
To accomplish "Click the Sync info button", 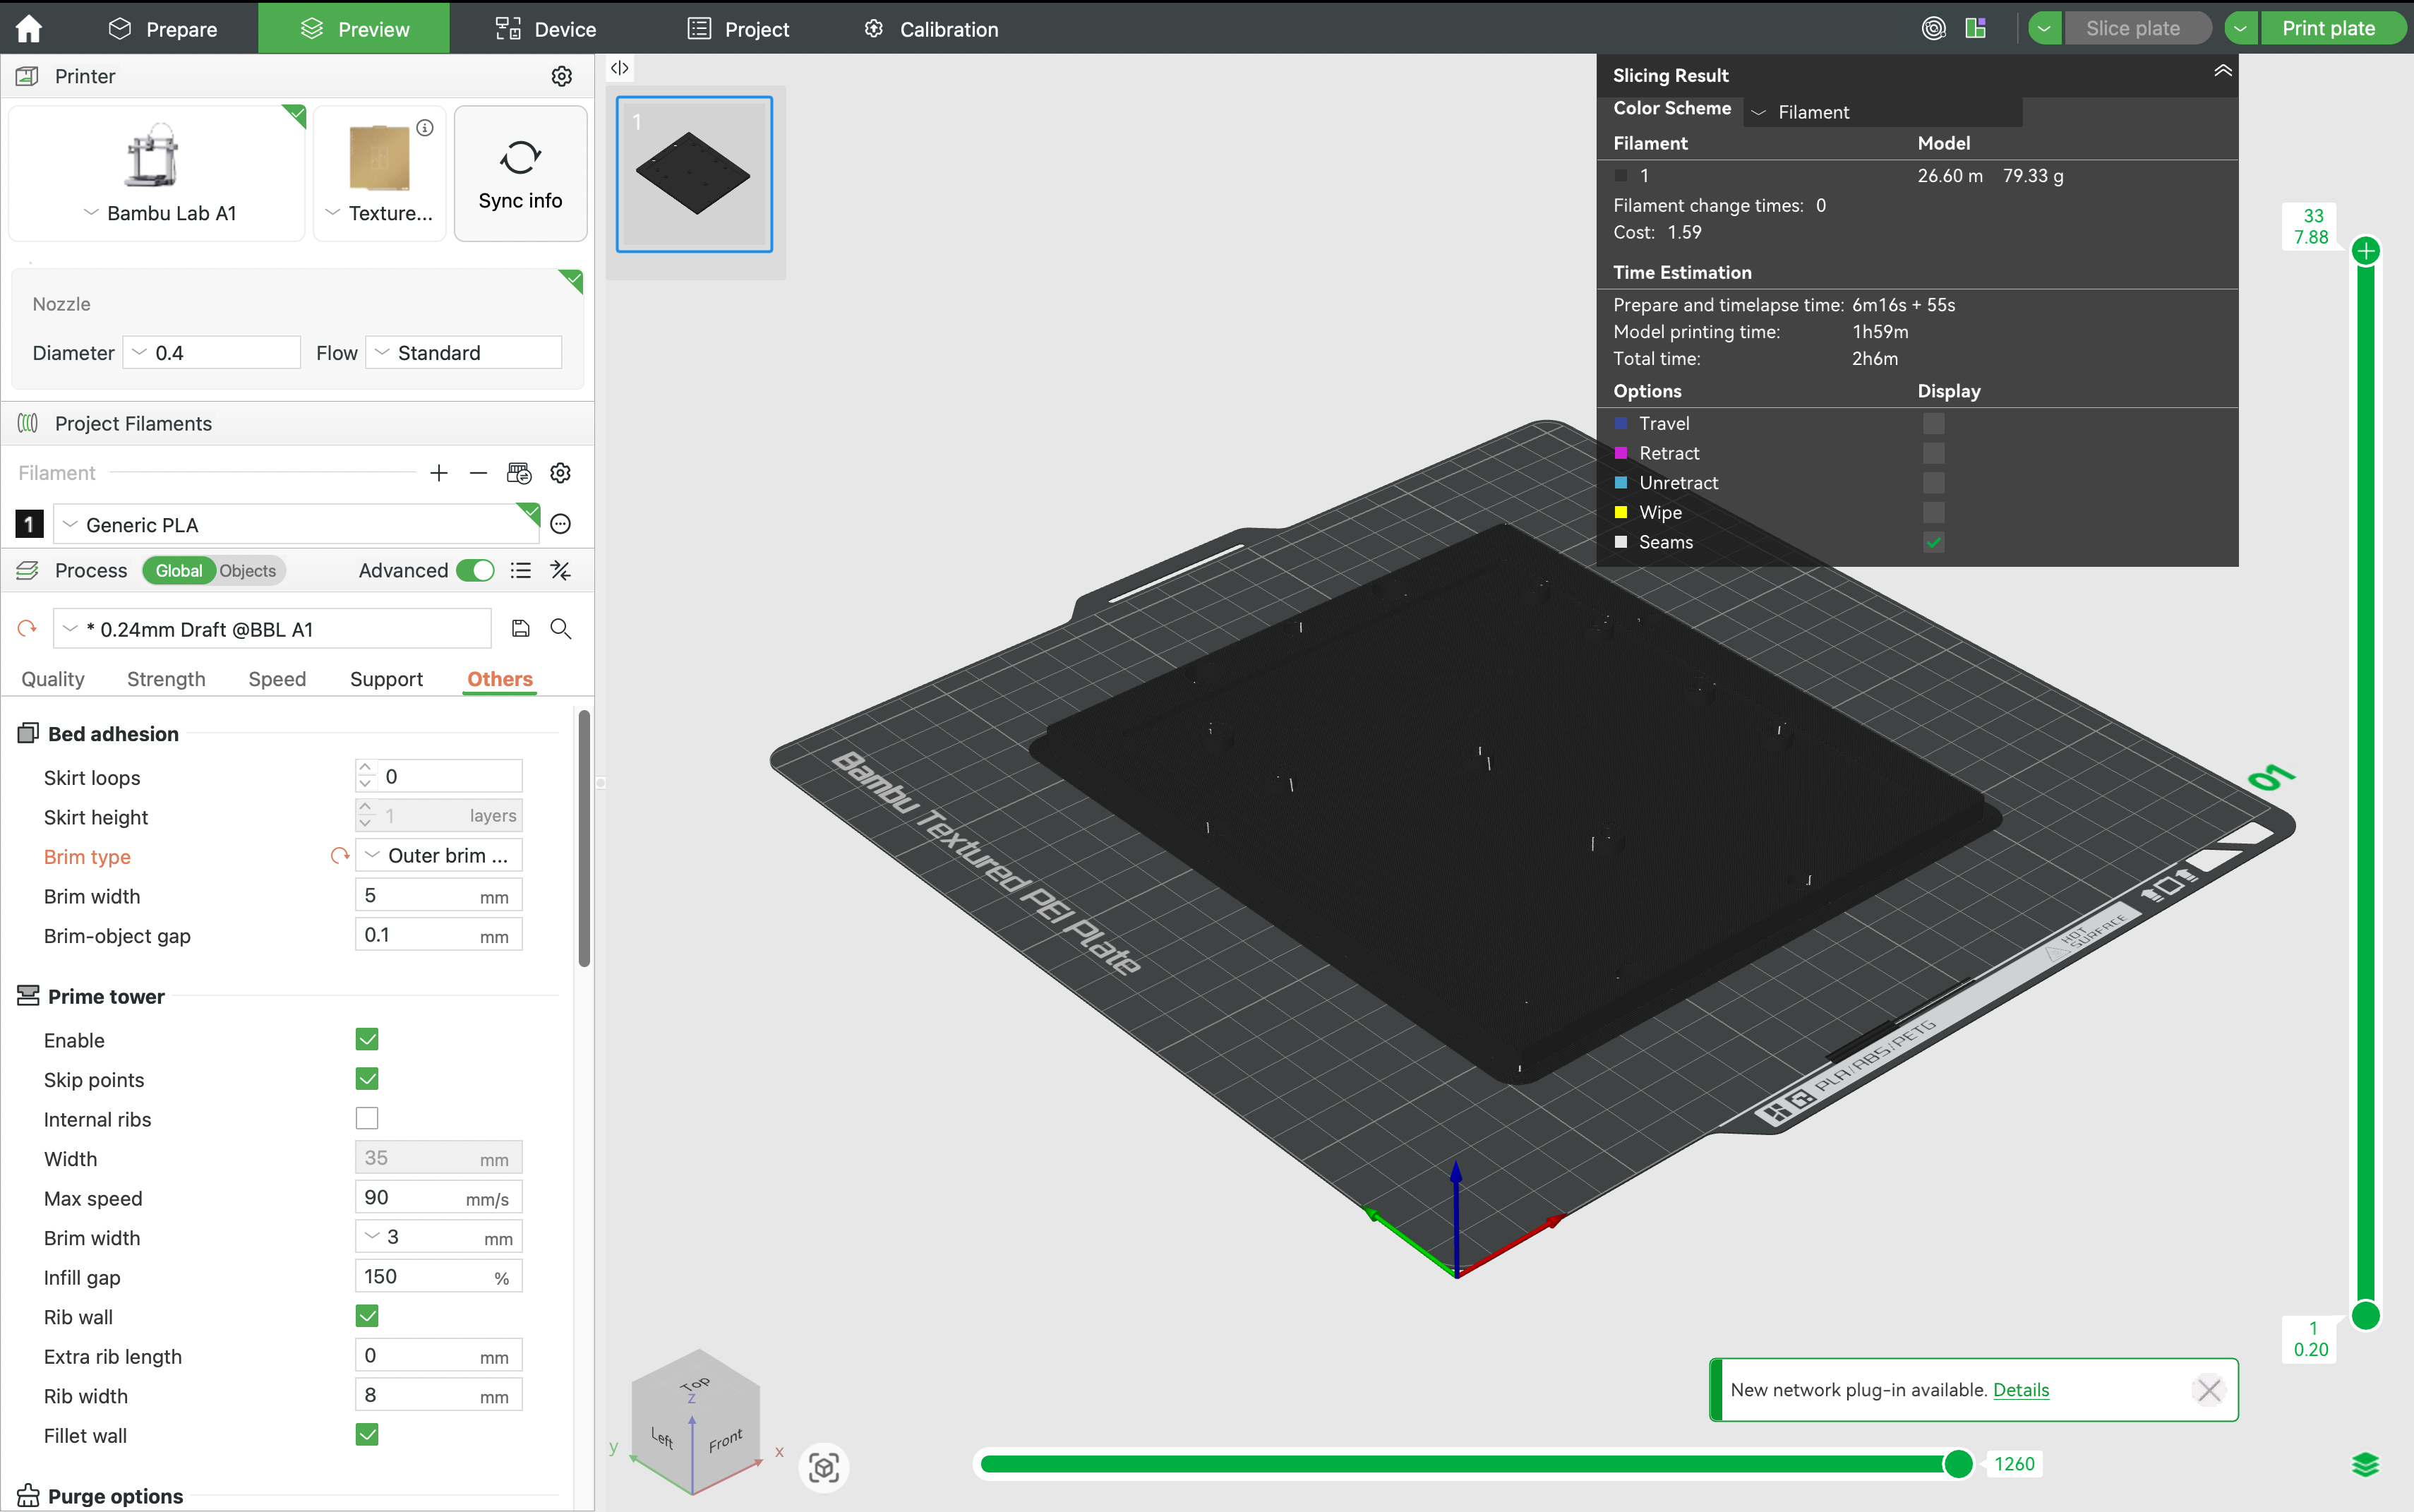I will [520, 173].
